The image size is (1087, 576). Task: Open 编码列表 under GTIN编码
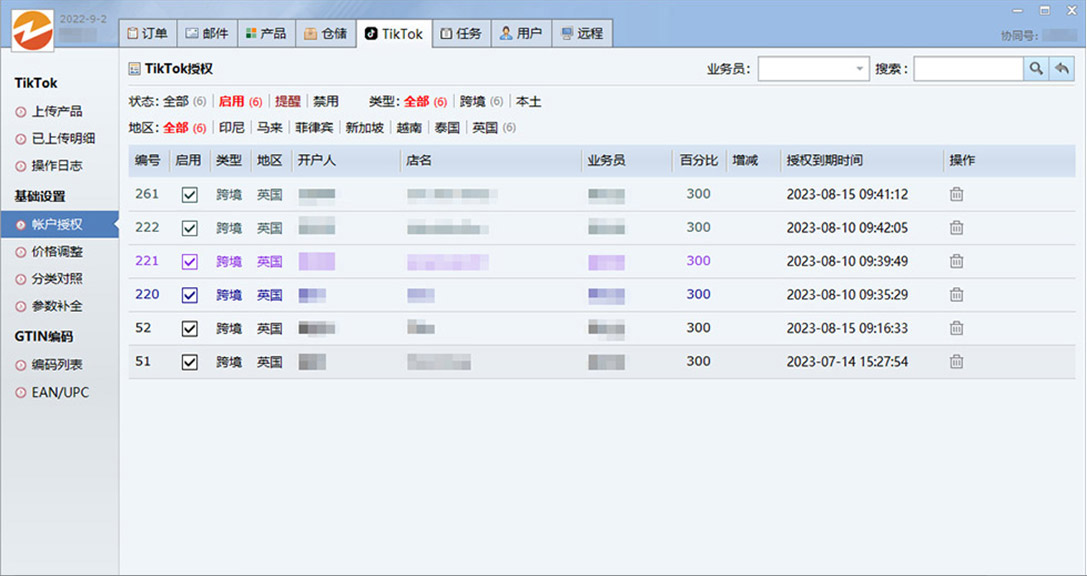pyautogui.click(x=57, y=365)
